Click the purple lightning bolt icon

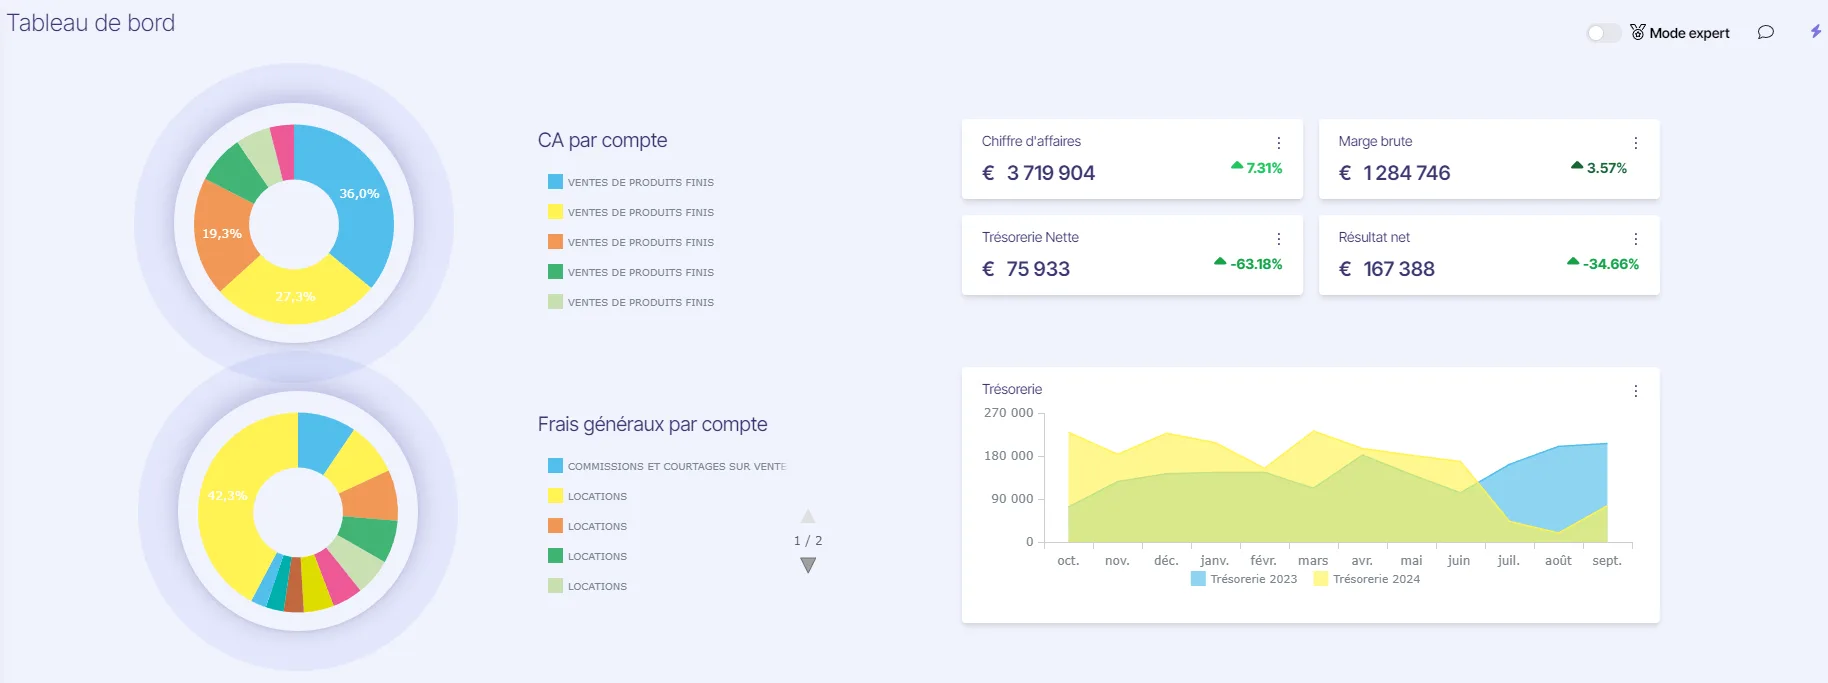coord(1816,32)
